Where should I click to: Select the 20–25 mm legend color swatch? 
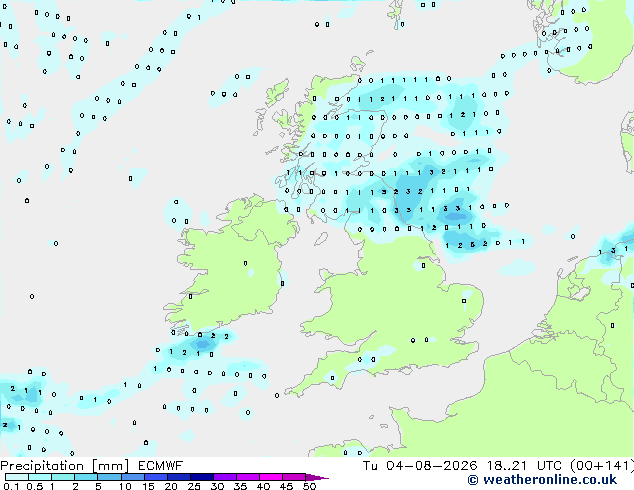pos(178,477)
